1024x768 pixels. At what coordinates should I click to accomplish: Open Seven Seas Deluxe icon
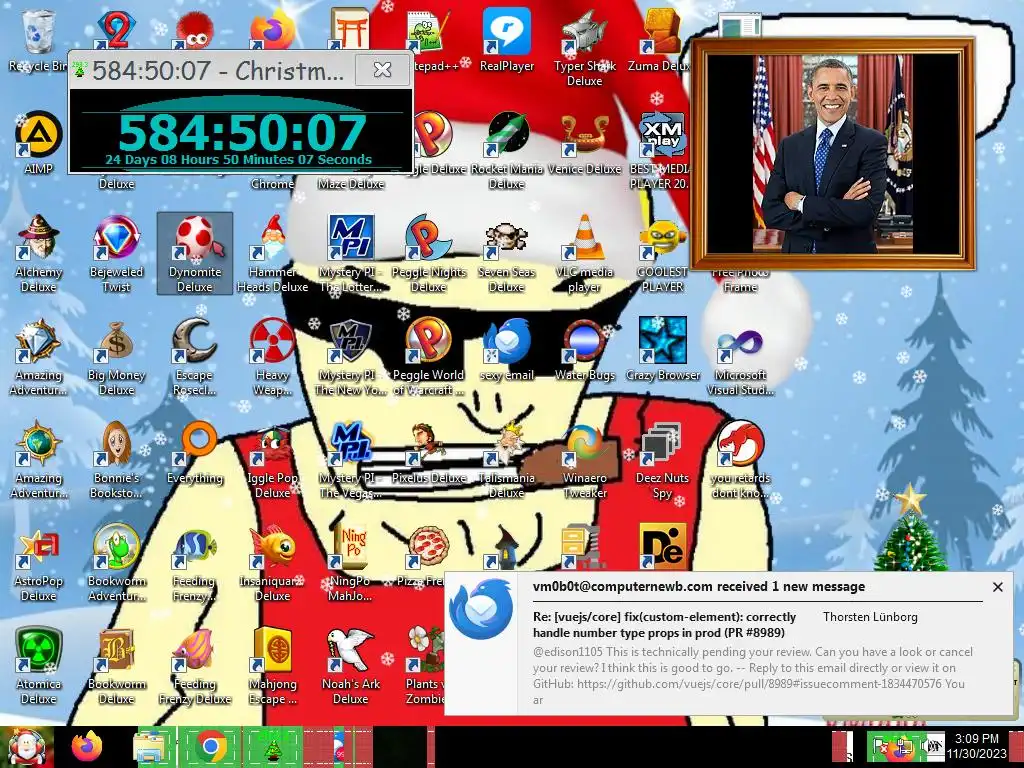506,255
